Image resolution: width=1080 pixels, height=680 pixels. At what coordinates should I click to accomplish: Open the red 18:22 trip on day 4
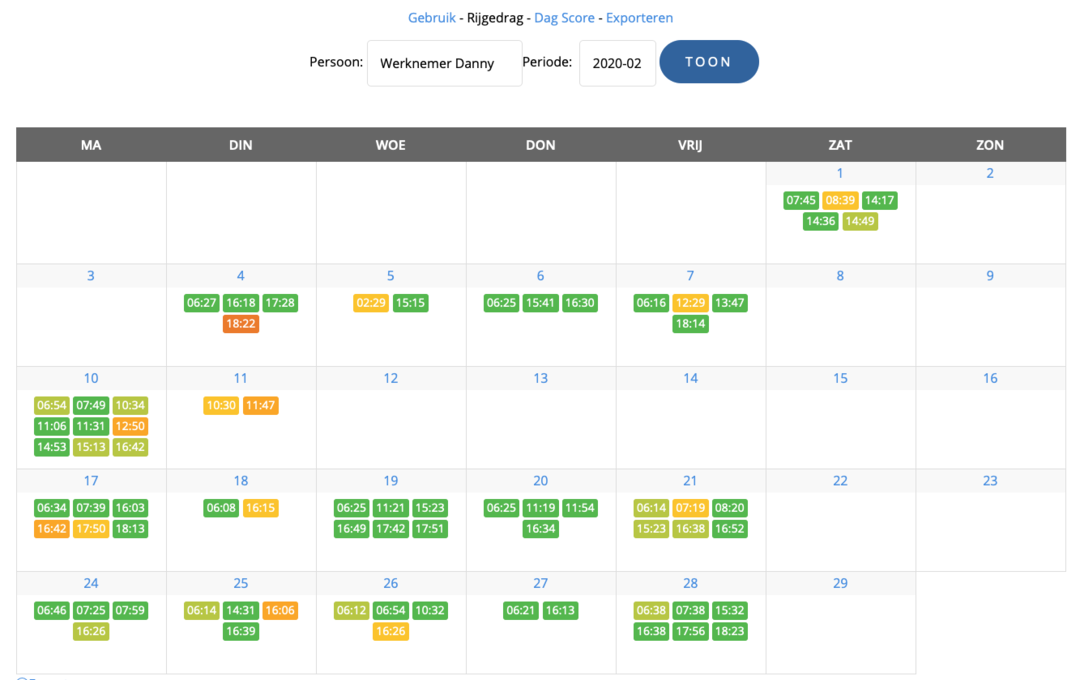[241, 324]
